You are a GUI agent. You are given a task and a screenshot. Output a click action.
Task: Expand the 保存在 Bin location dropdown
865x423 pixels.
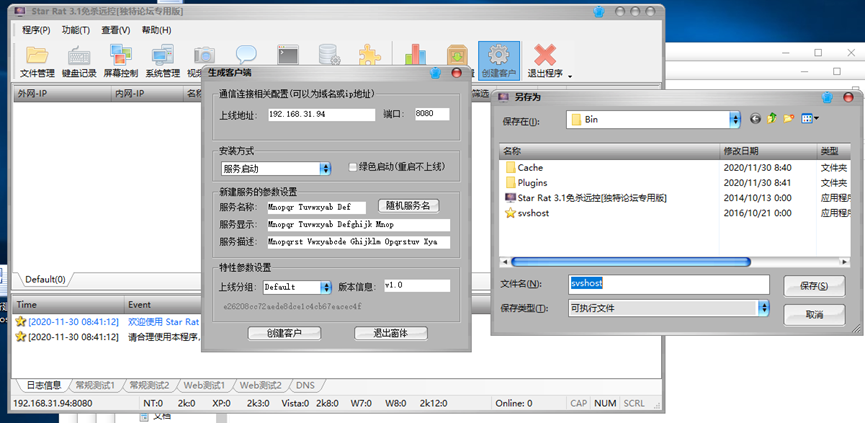734,119
